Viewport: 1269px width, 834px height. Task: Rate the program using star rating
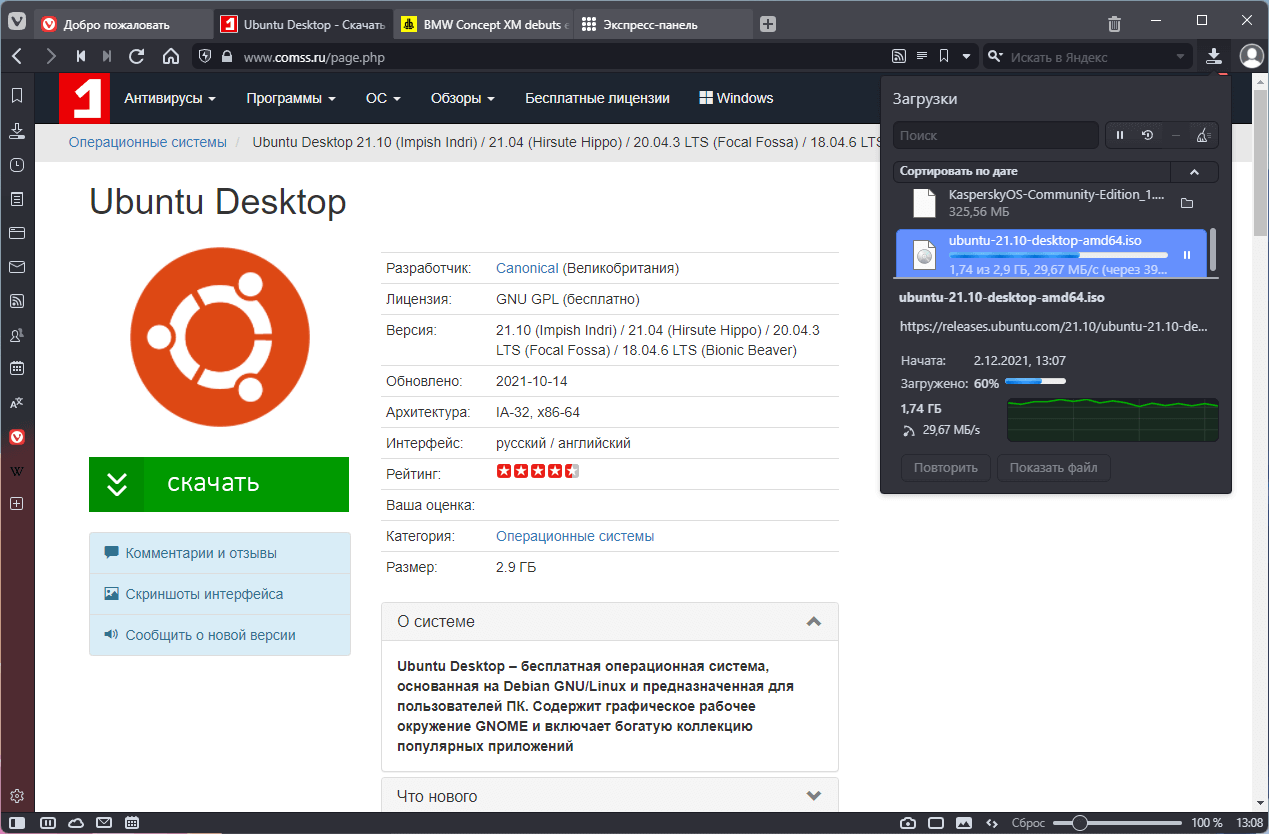(x=538, y=471)
